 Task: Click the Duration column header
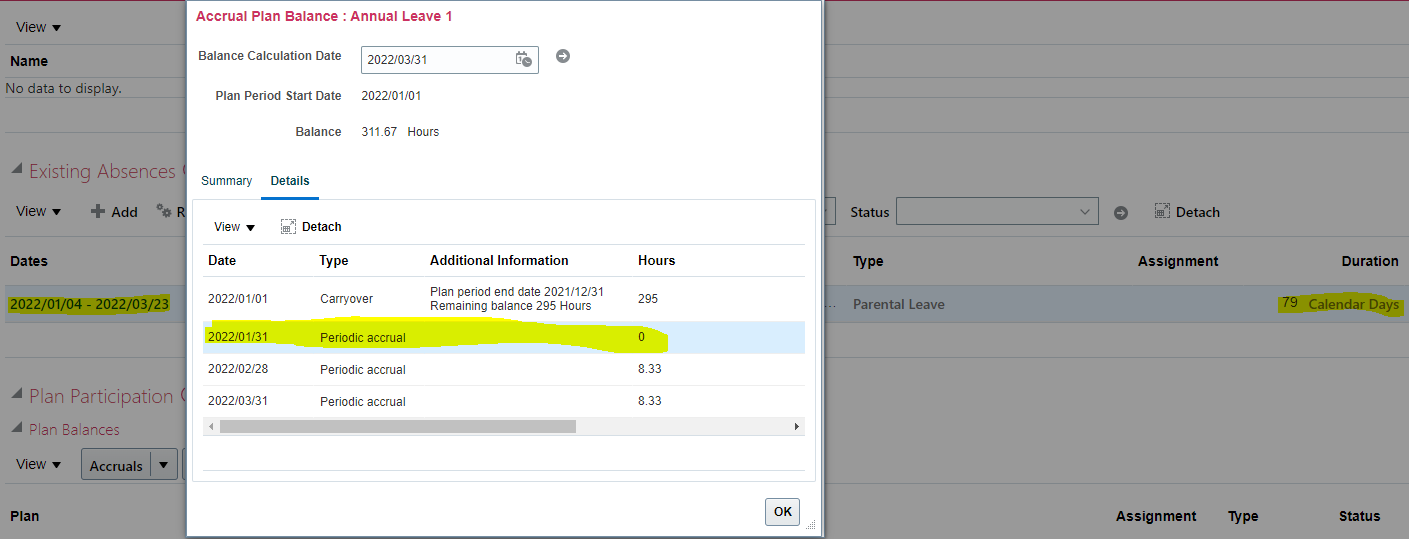click(x=1370, y=261)
